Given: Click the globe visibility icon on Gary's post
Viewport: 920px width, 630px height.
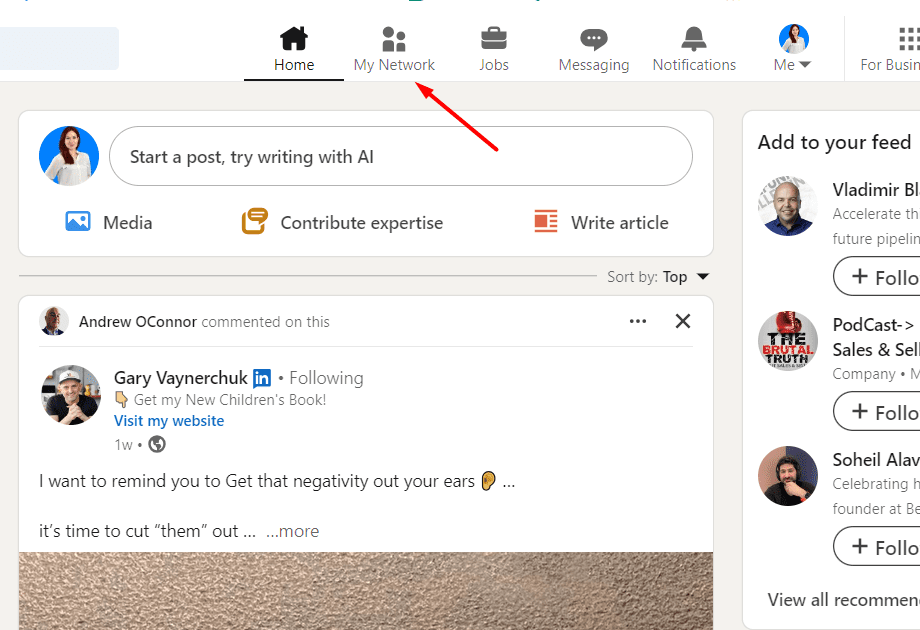Looking at the screenshot, I should click(x=156, y=444).
